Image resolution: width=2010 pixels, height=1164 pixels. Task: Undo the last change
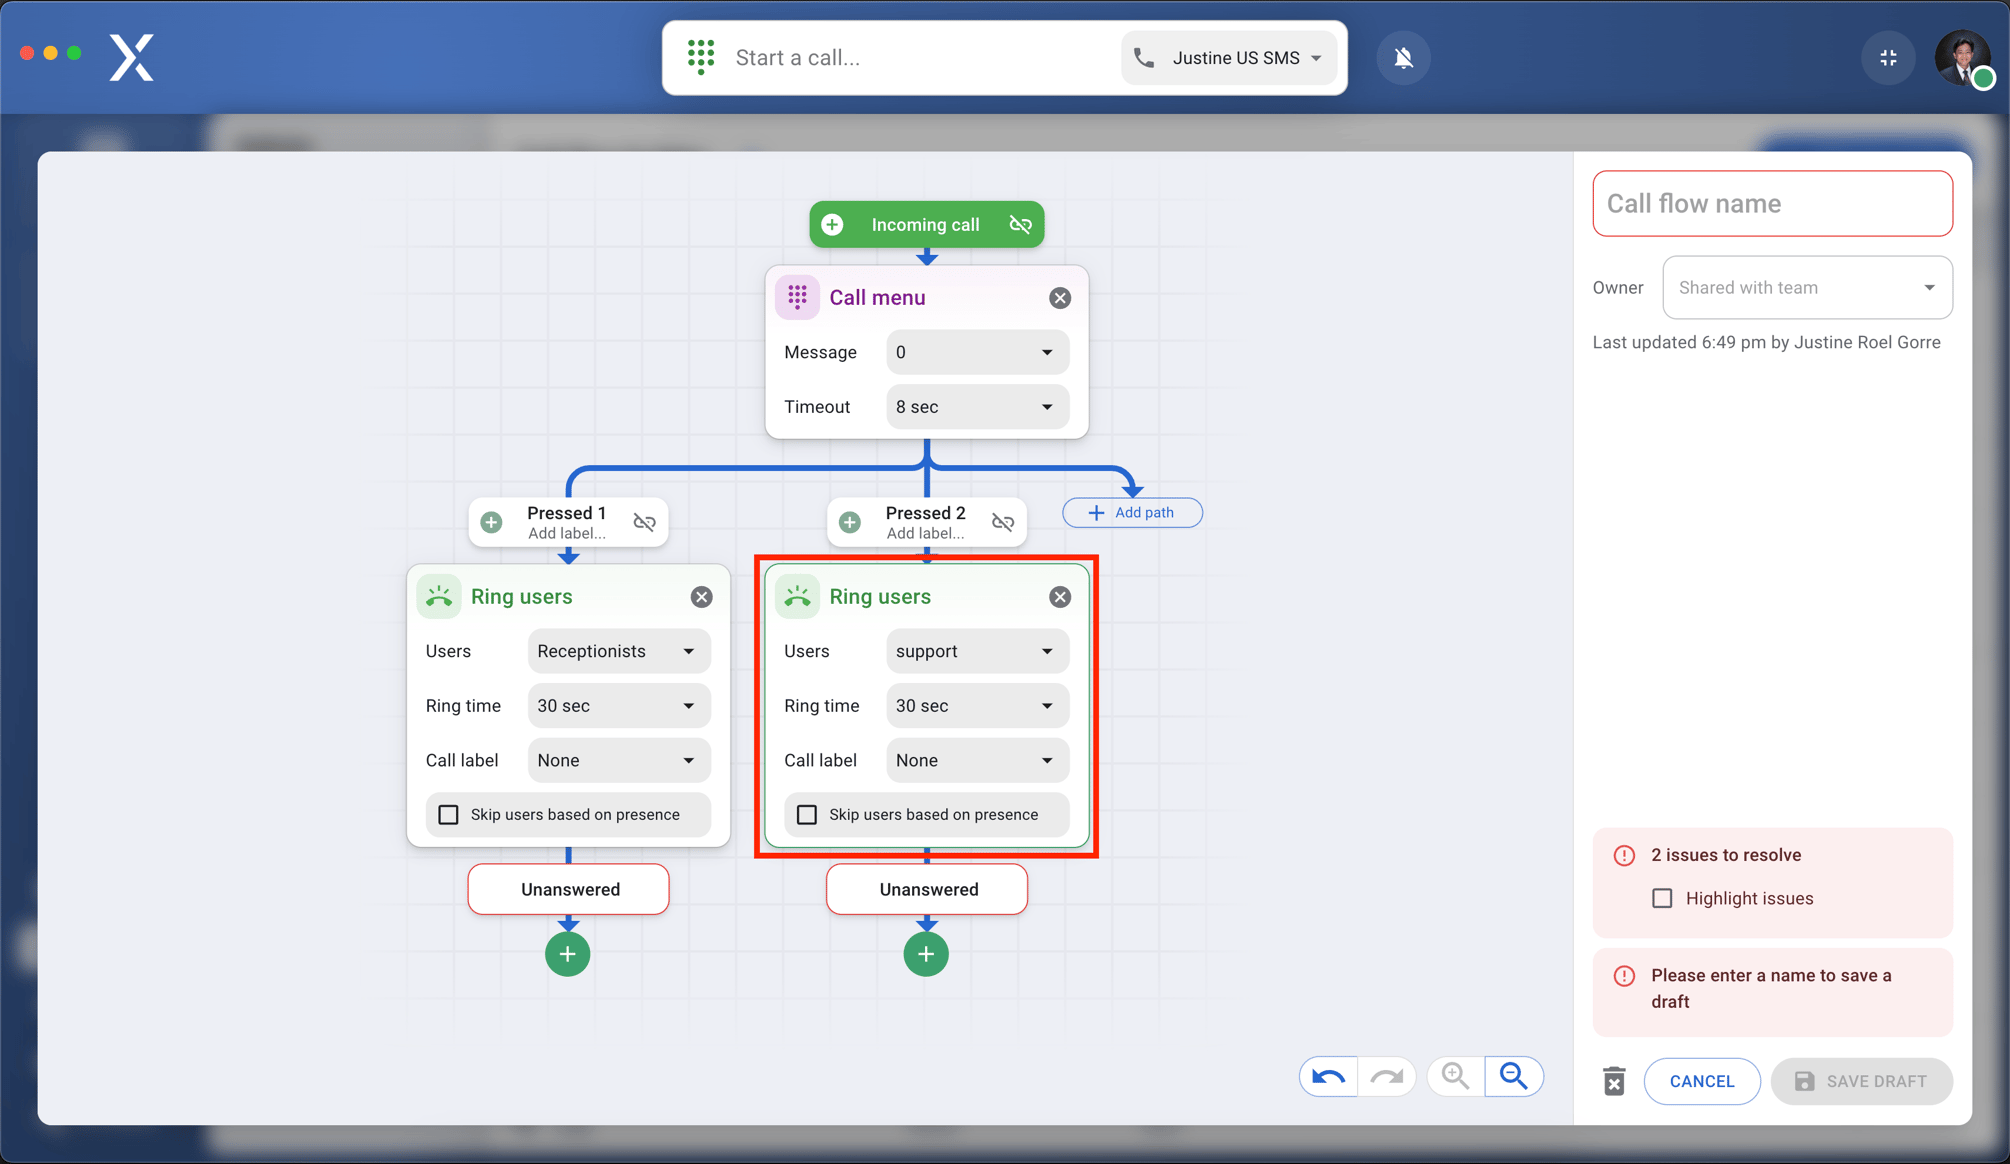pos(1328,1077)
